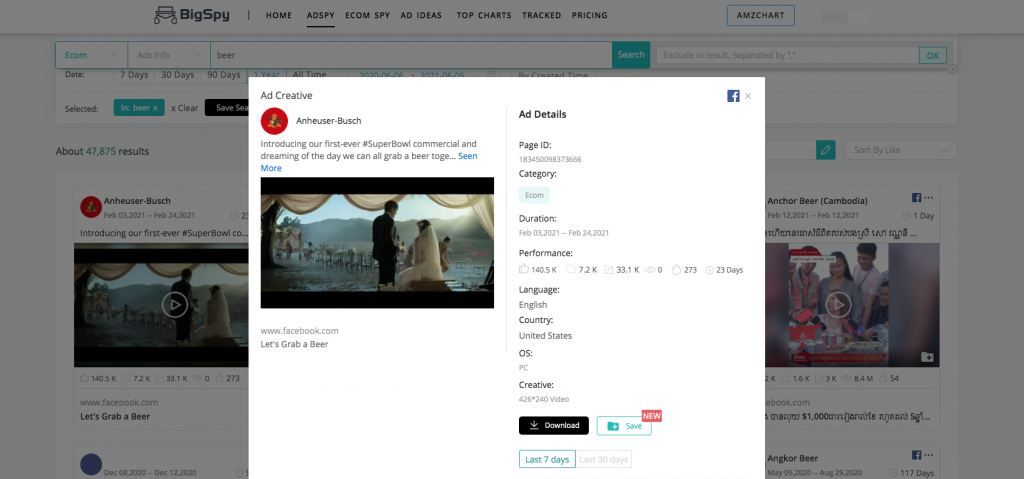
Task: Click the eye icon beside 8.4 M on Anchor card
Action: 846,378
